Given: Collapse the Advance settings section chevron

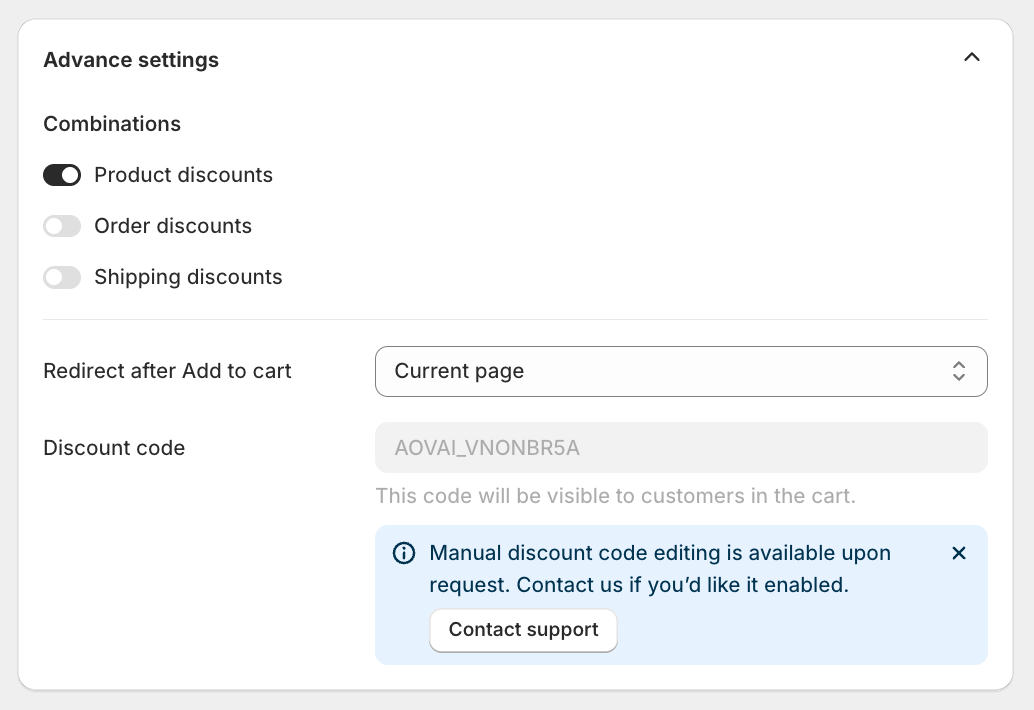Looking at the screenshot, I should (x=971, y=58).
